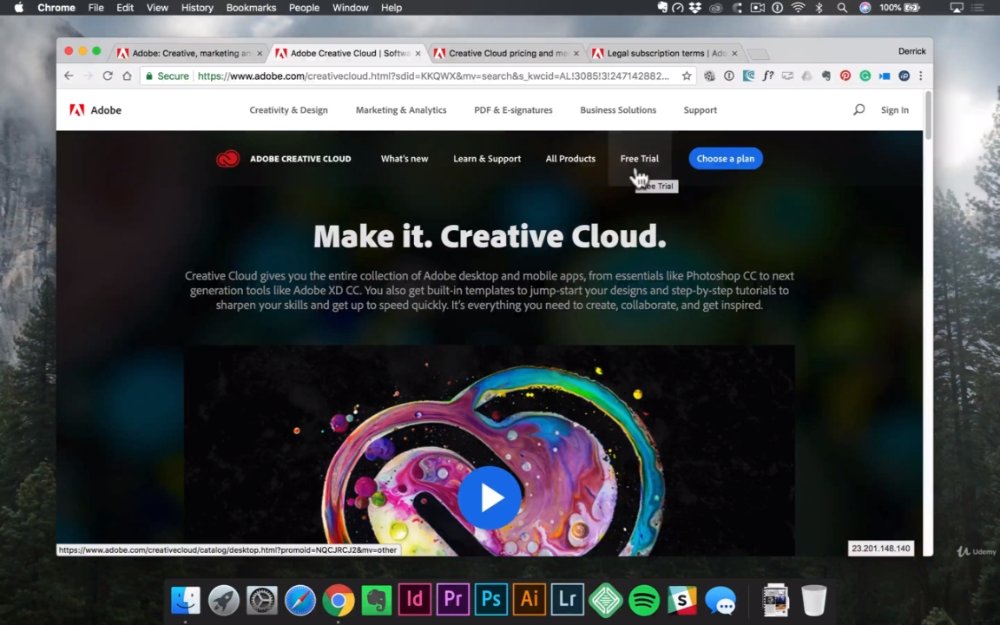The height and width of the screenshot is (625, 1000).
Task: Open Launchpad rocket icon in Dock
Action: click(223, 600)
